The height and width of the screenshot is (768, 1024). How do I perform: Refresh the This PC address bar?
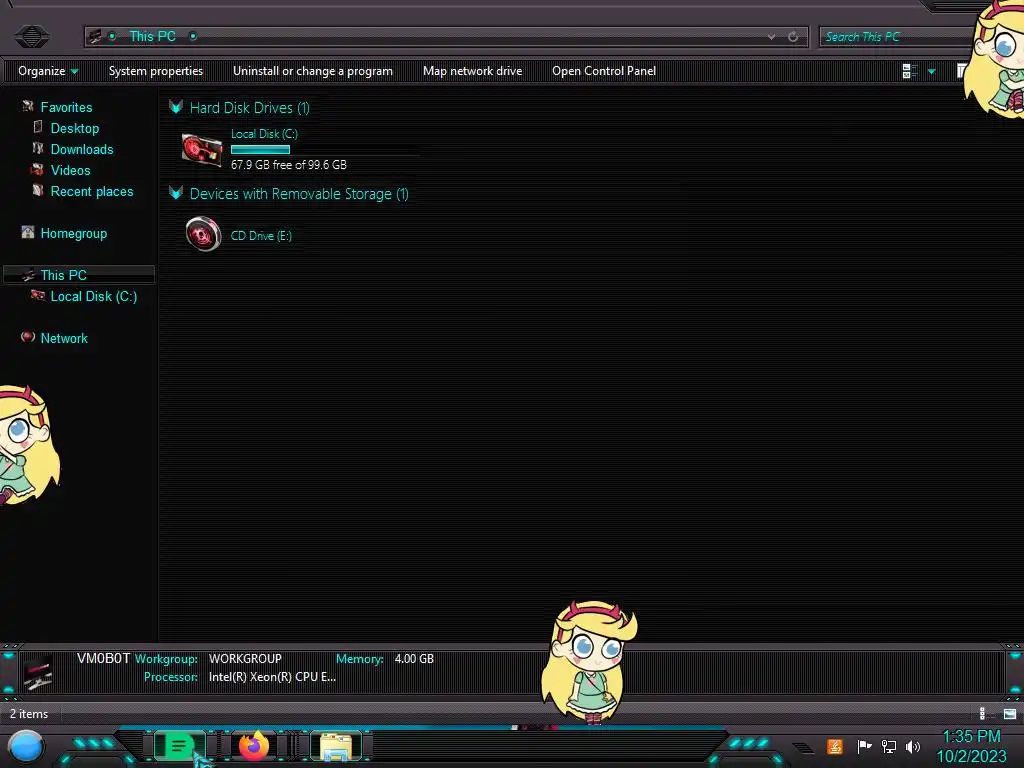click(x=793, y=37)
